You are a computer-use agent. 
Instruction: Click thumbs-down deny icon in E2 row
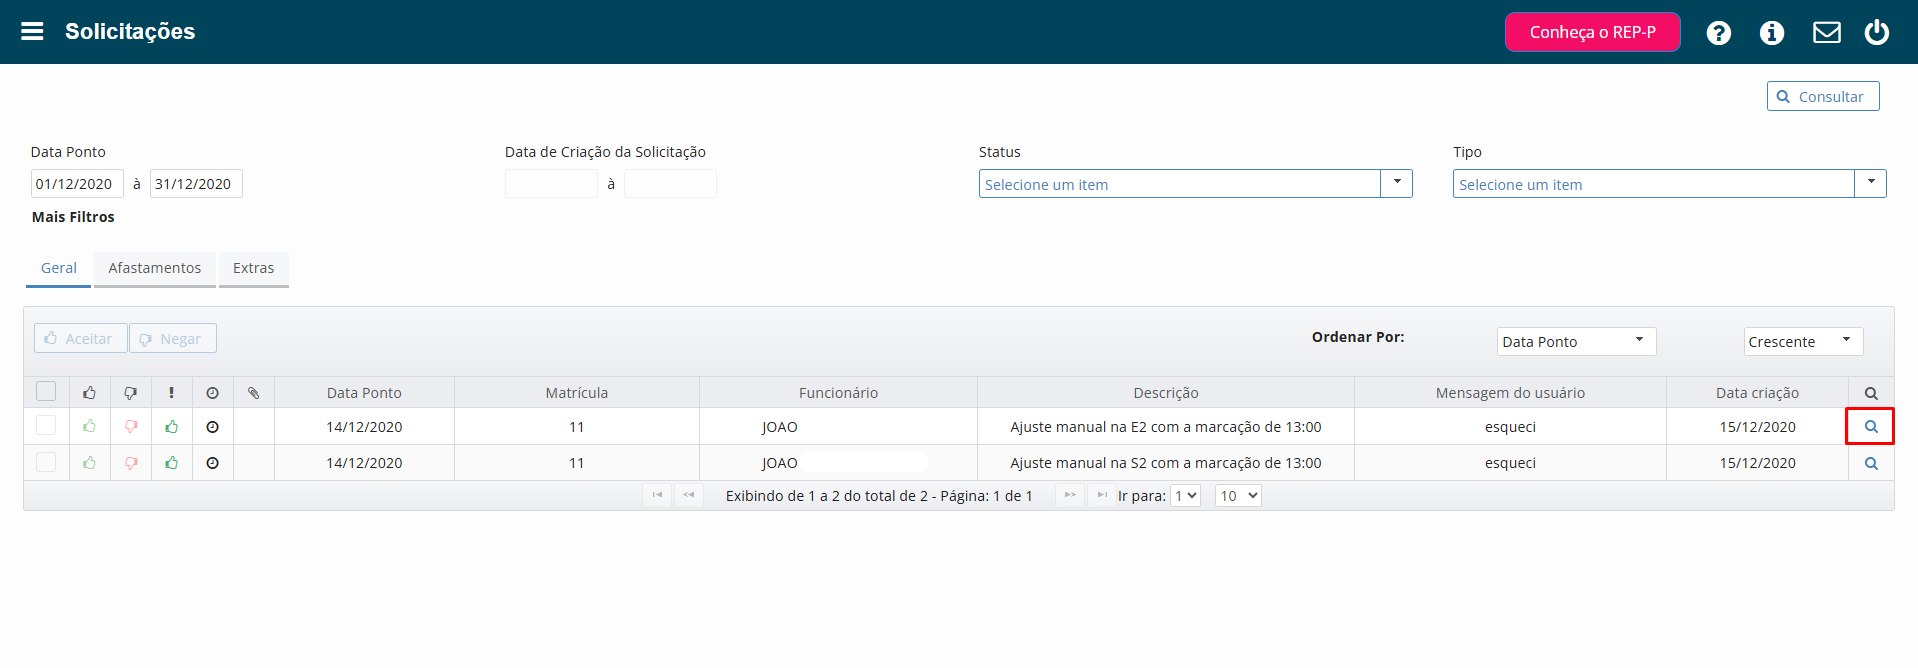(131, 426)
